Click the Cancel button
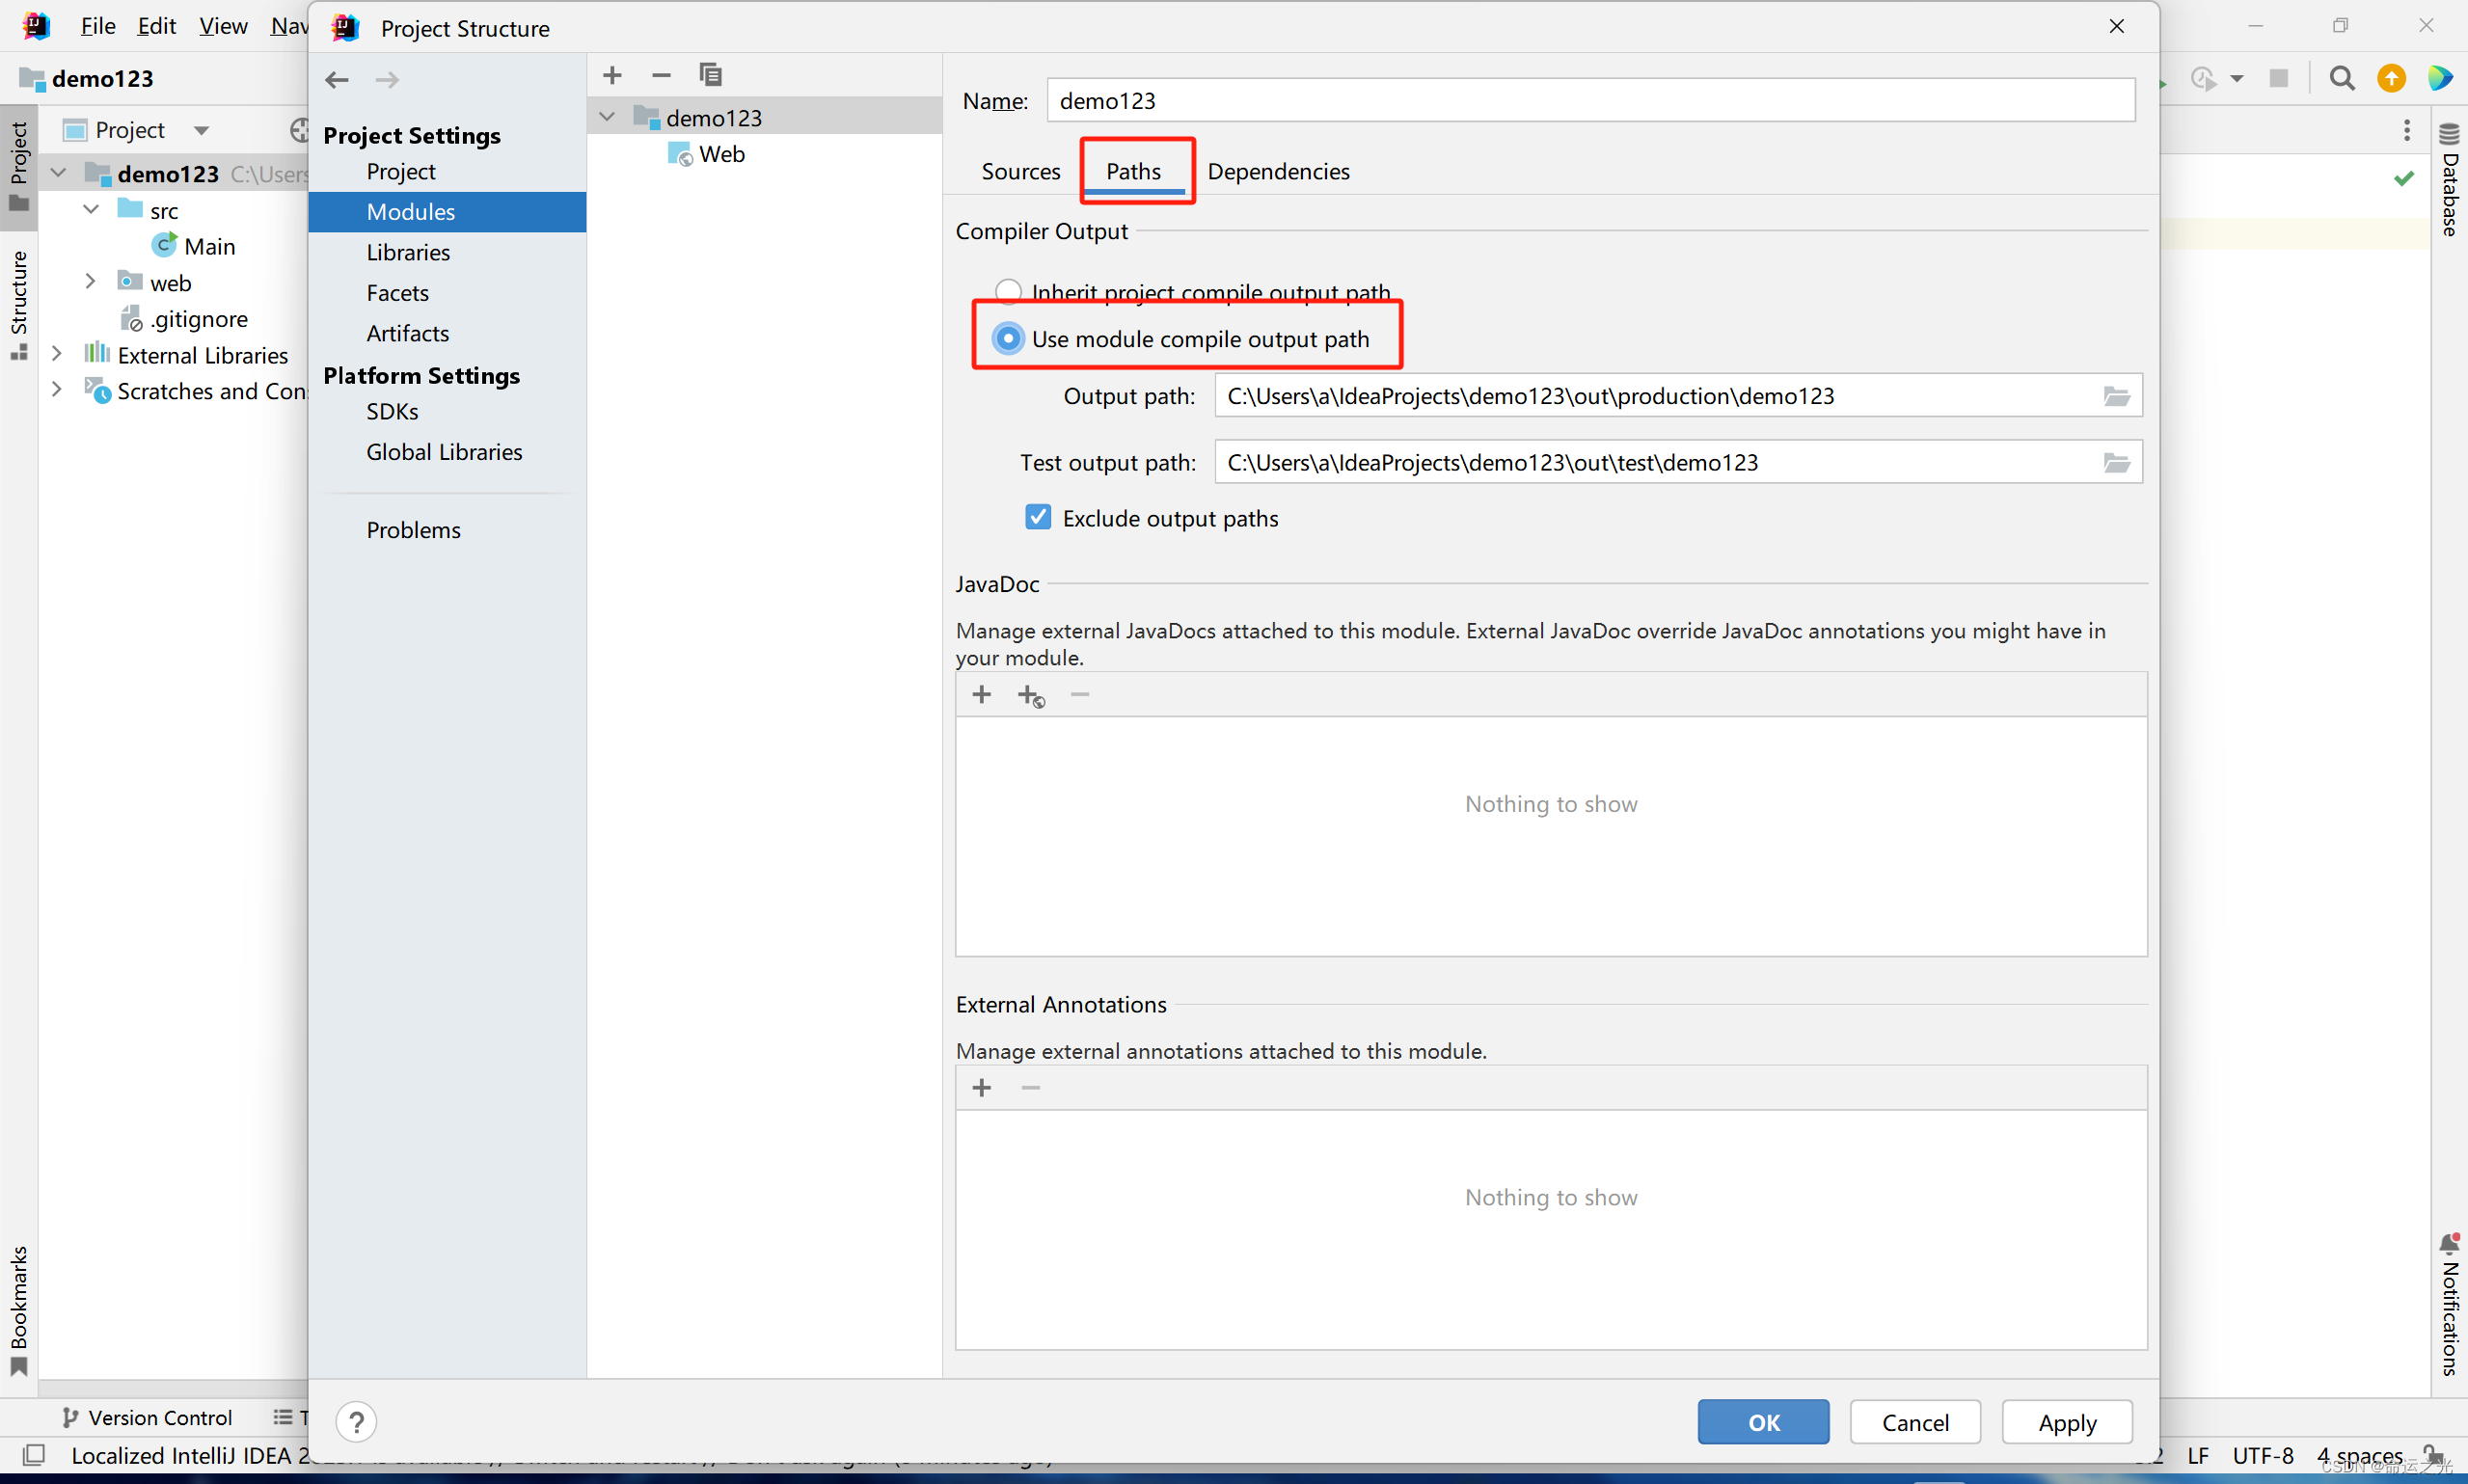Screen dimensions: 2468x1484 click(1912, 1422)
